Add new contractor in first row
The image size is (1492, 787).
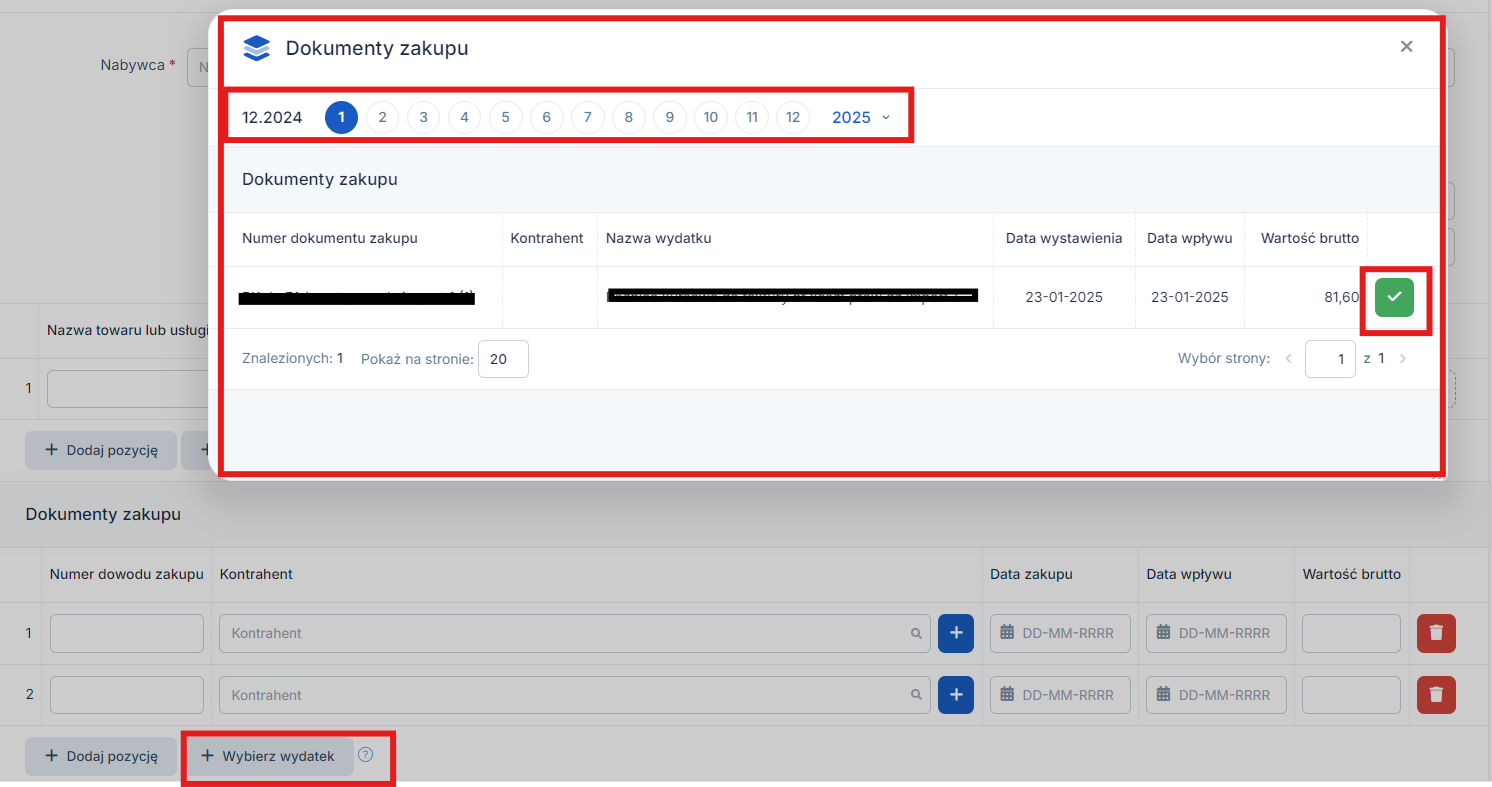(955, 633)
